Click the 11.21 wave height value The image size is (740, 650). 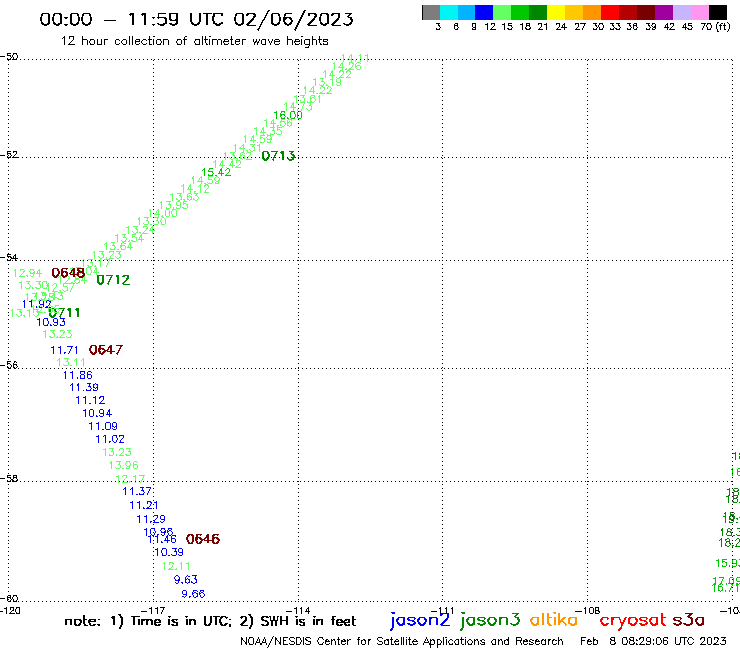[x=144, y=505]
